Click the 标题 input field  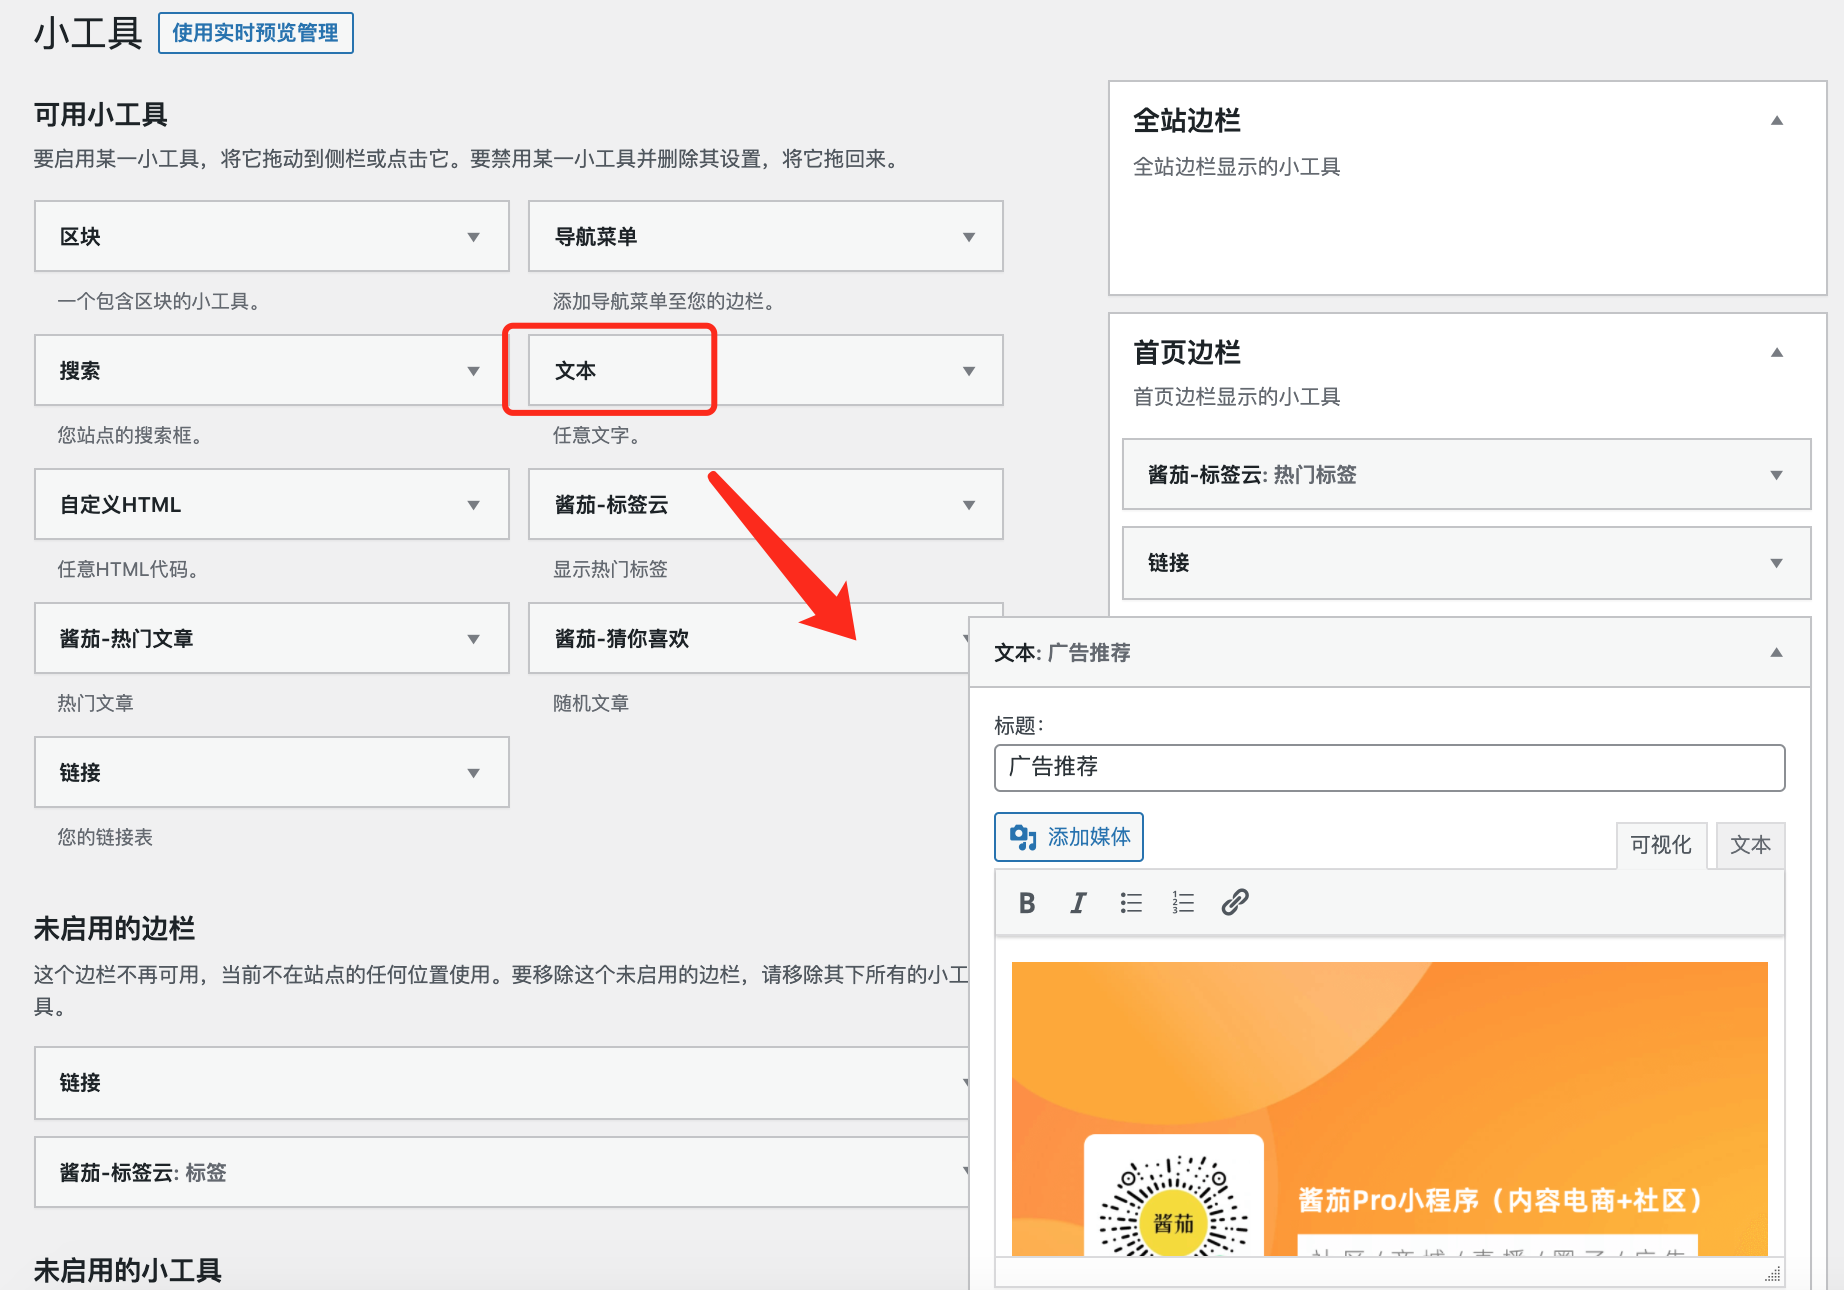click(1390, 767)
